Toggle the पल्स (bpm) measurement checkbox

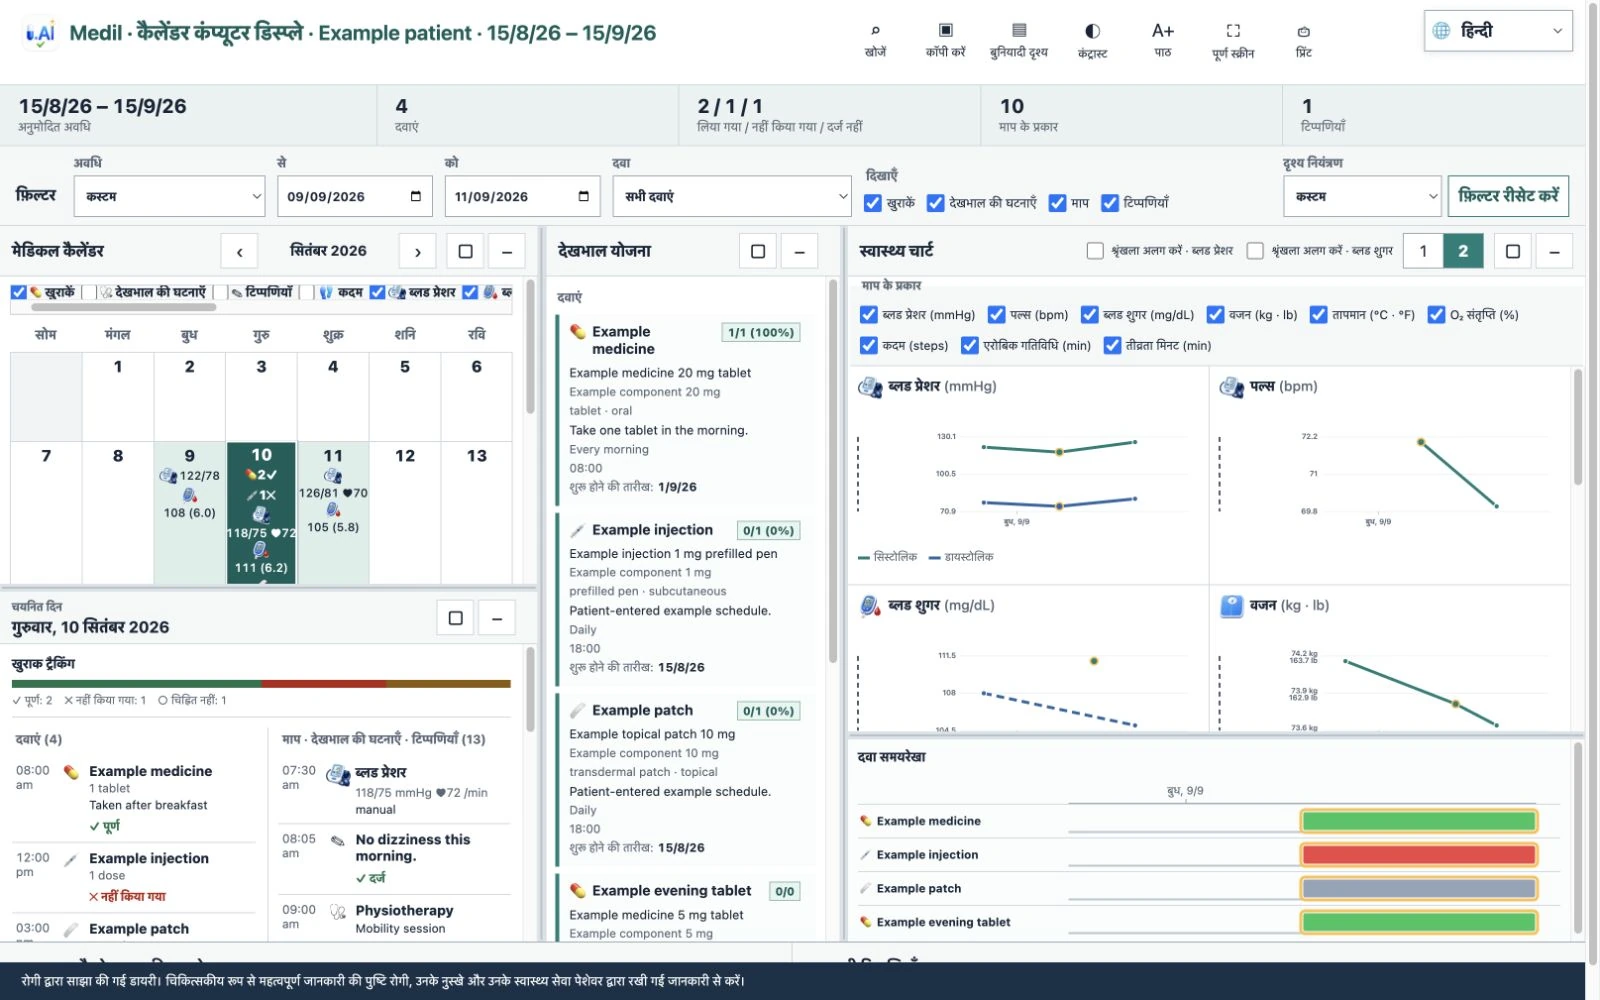tap(996, 315)
